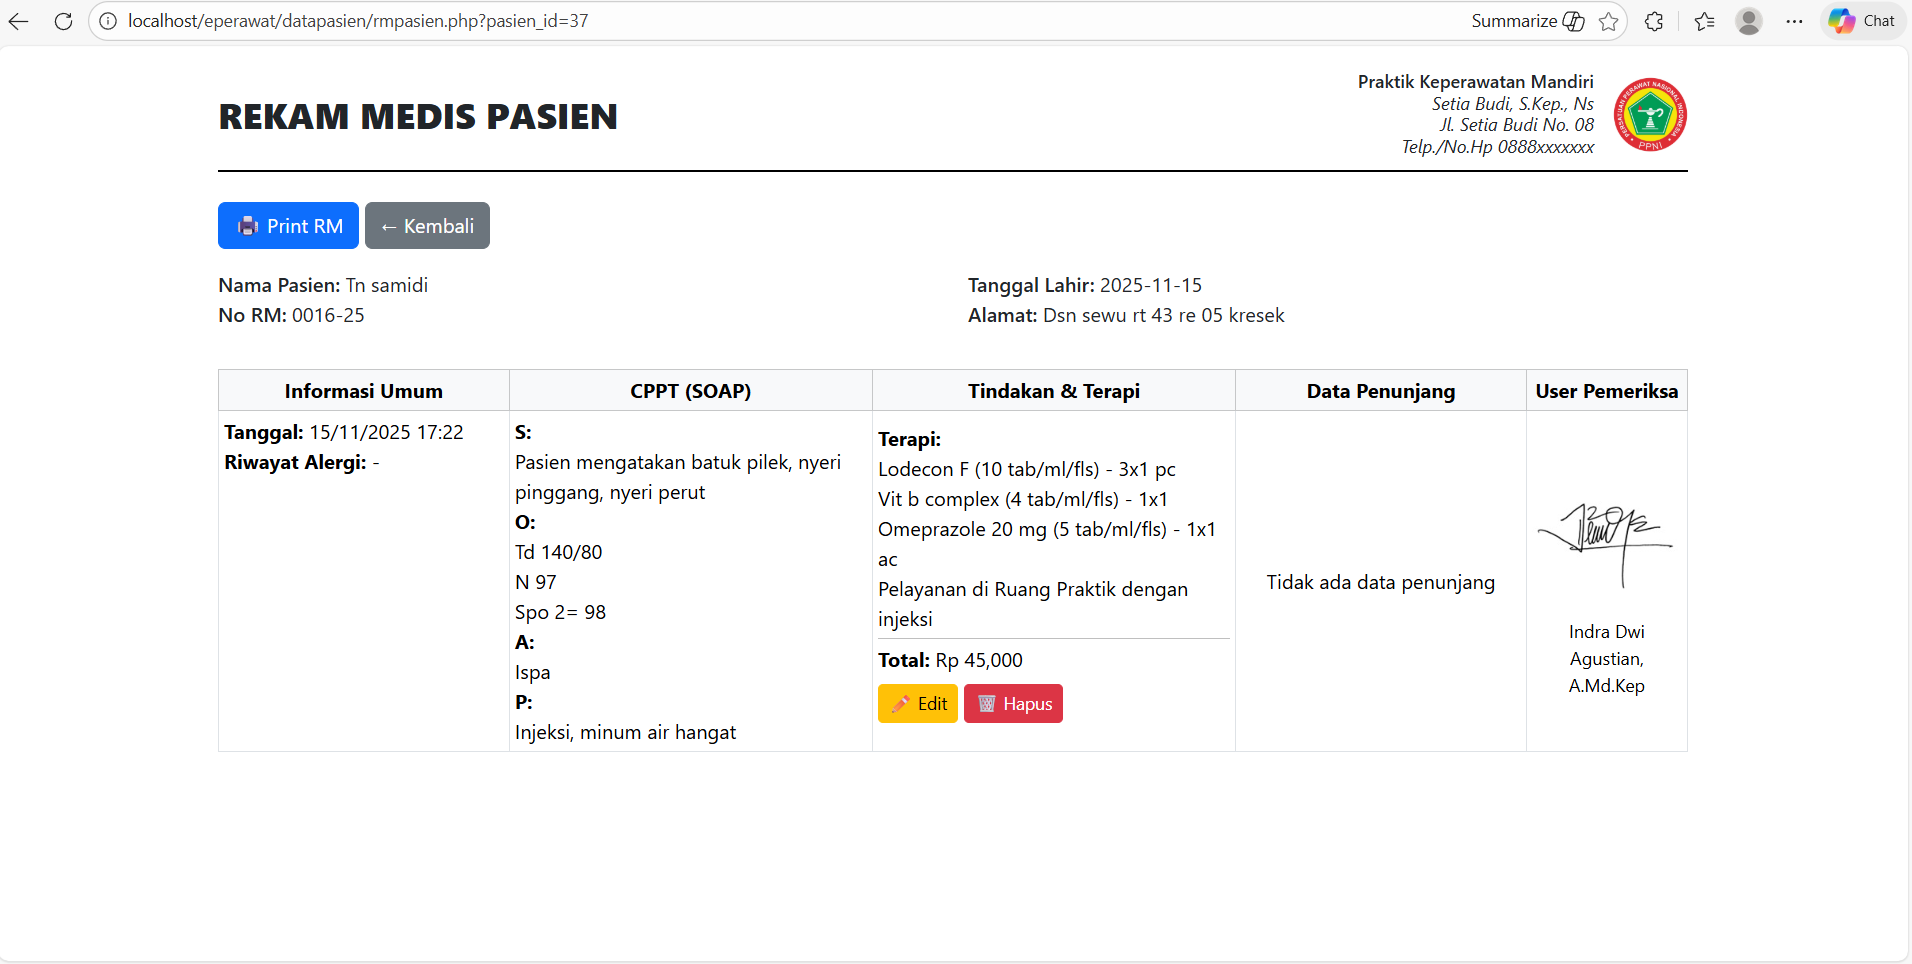
Task: Print the medical record with Print RM
Action: coord(288,226)
